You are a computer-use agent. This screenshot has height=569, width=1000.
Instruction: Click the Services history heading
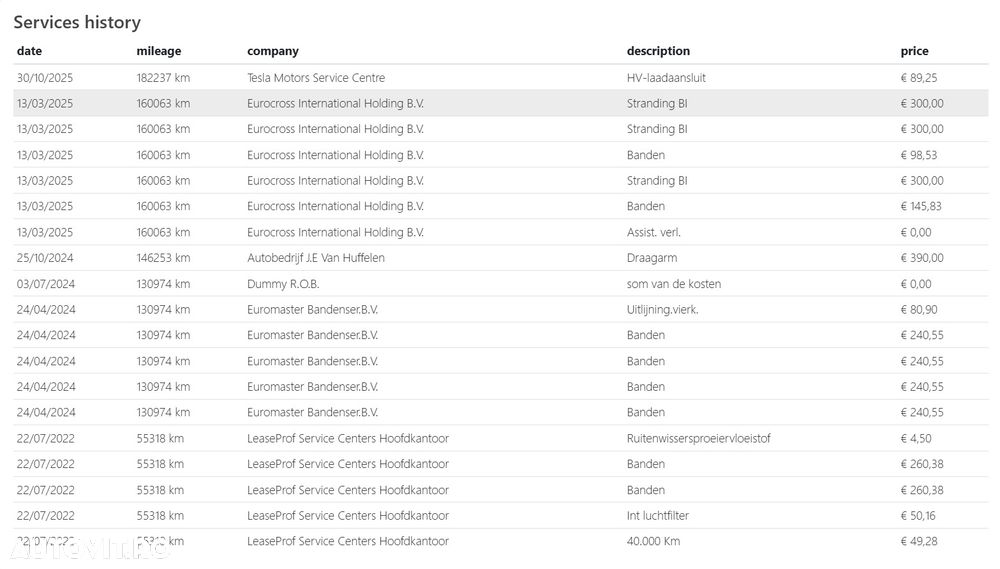click(77, 22)
